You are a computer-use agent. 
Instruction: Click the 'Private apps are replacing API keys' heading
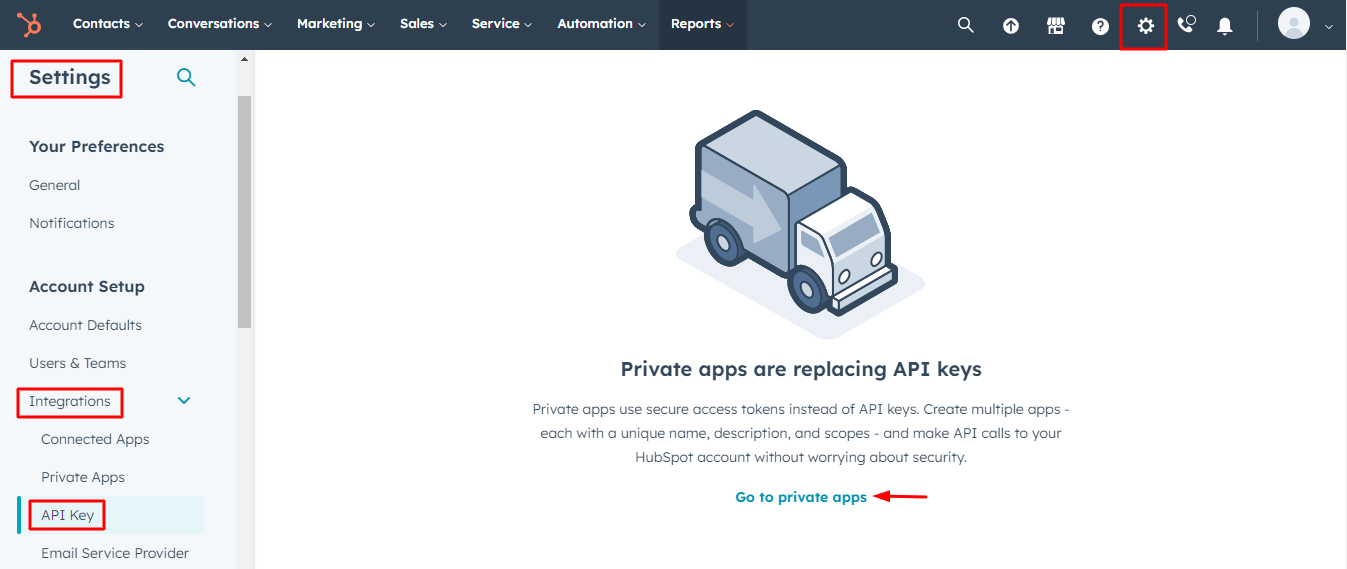pyautogui.click(x=801, y=369)
